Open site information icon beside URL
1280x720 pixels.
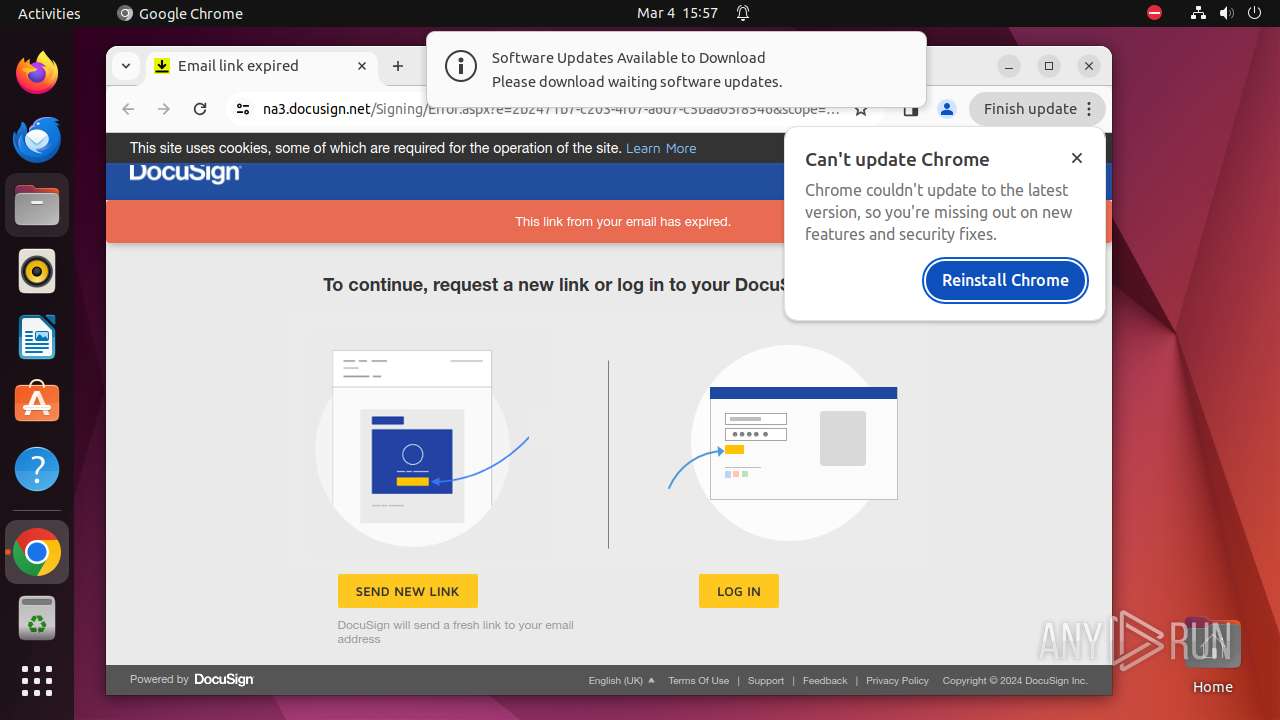(x=243, y=109)
